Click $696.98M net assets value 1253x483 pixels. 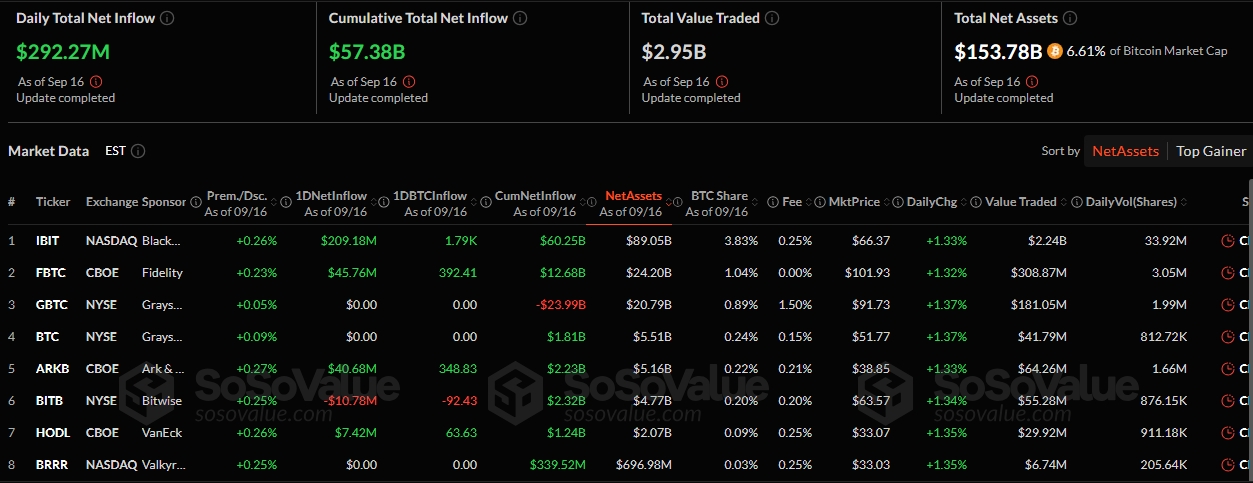643,465
